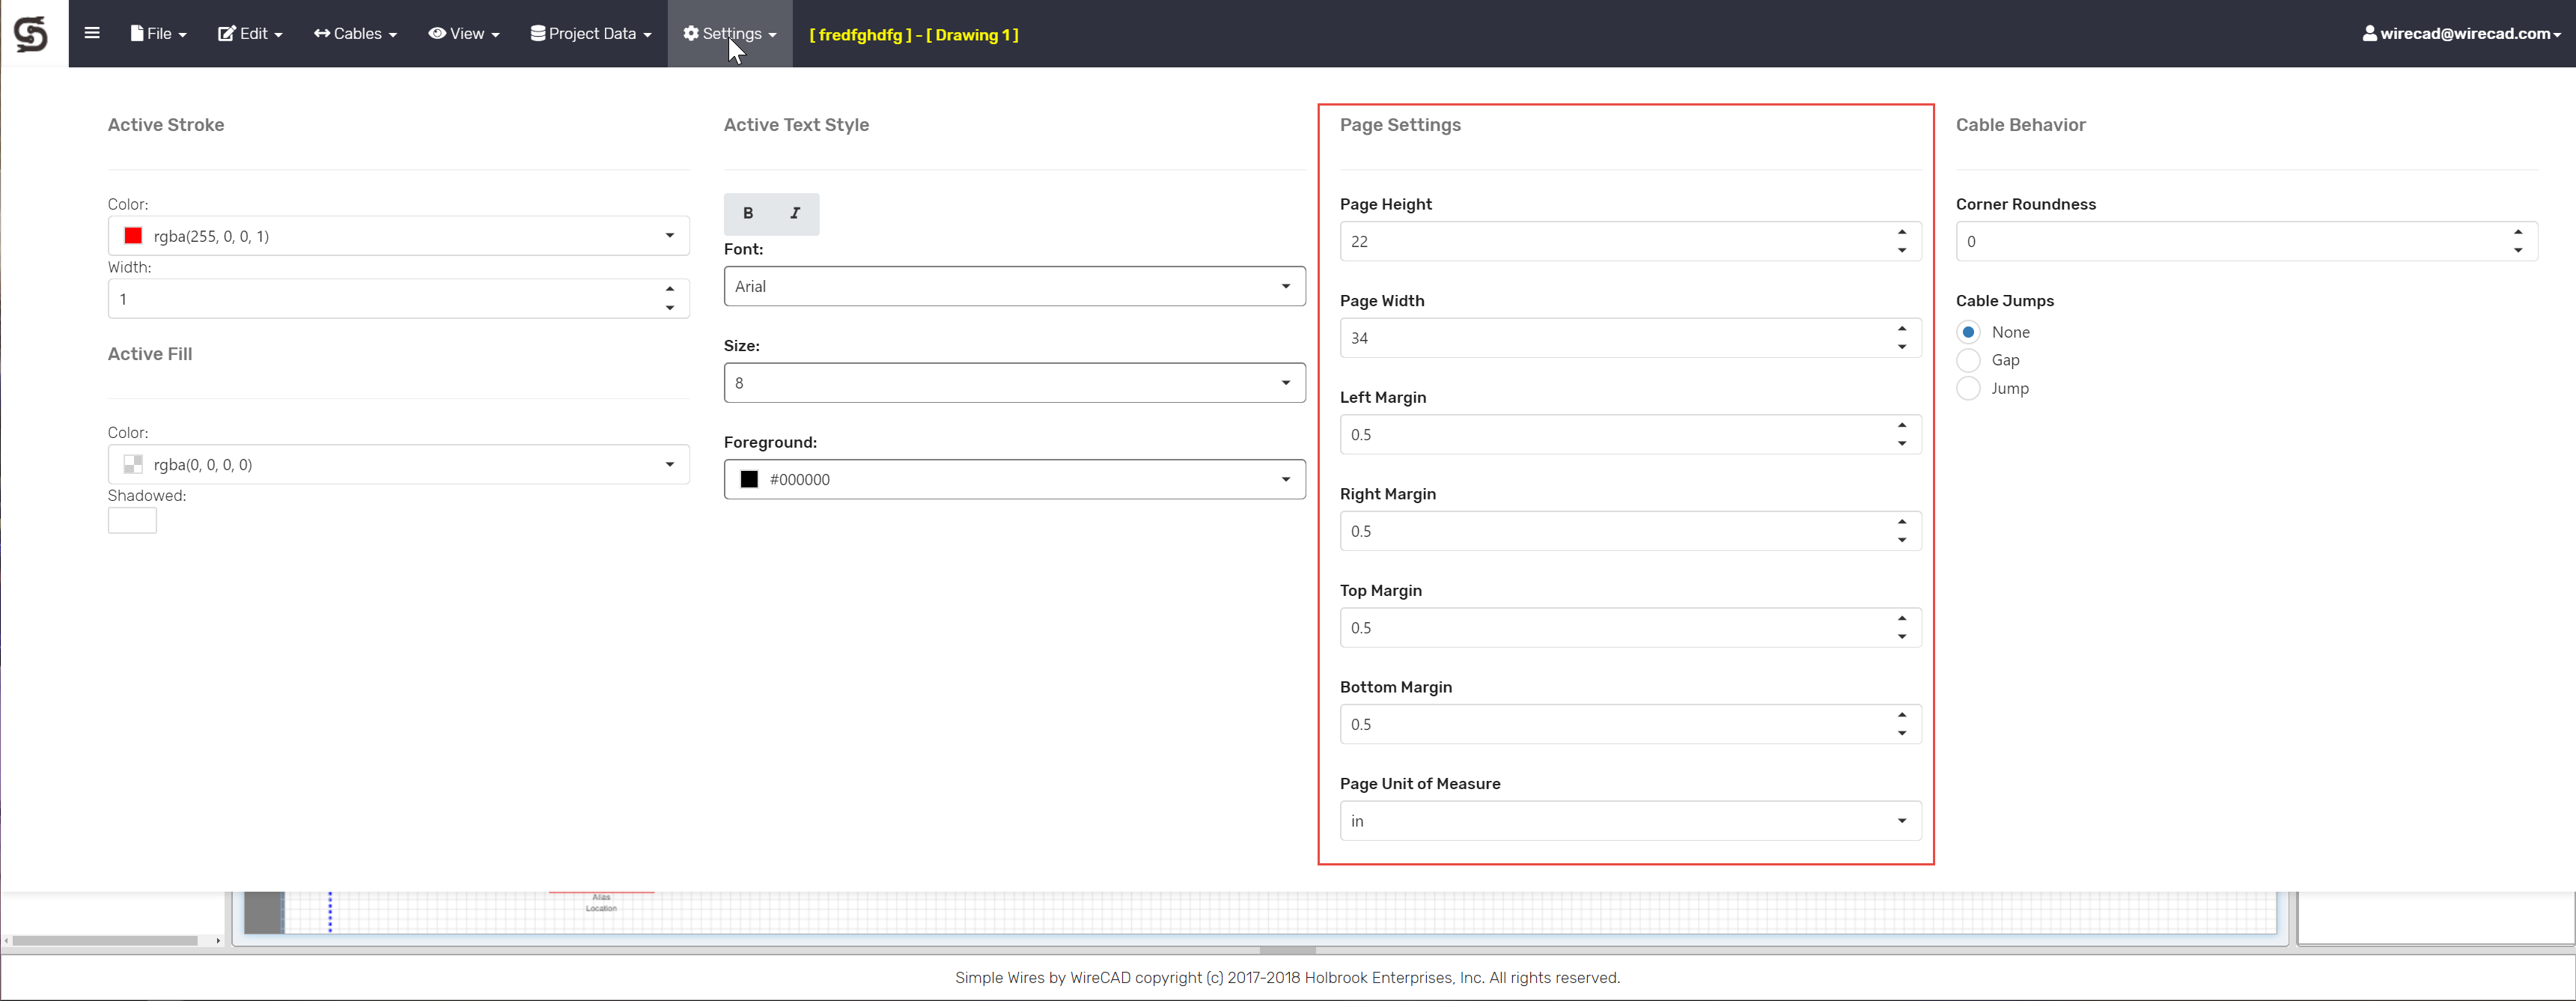The image size is (2576, 1001).
Task: Click the right arrow of left panel scrollbar
Action: tap(218, 941)
